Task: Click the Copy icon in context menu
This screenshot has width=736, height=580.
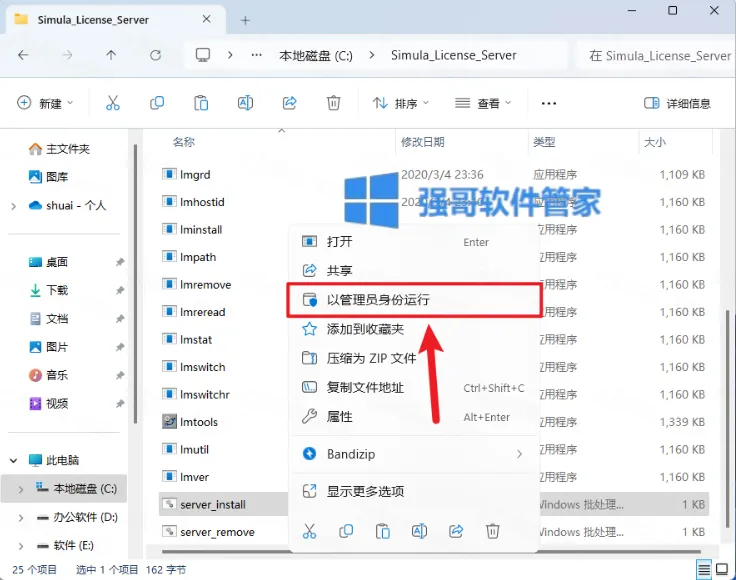Action: [346, 531]
